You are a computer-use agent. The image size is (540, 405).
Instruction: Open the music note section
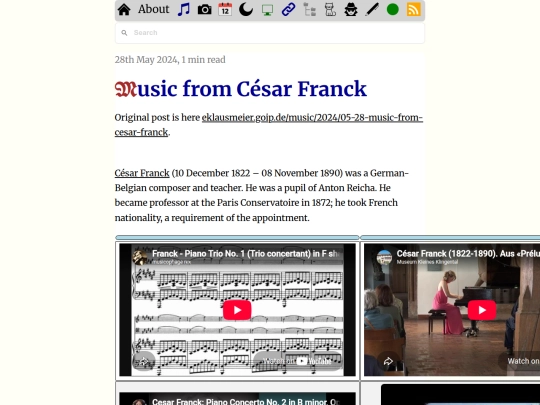tap(184, 9)
